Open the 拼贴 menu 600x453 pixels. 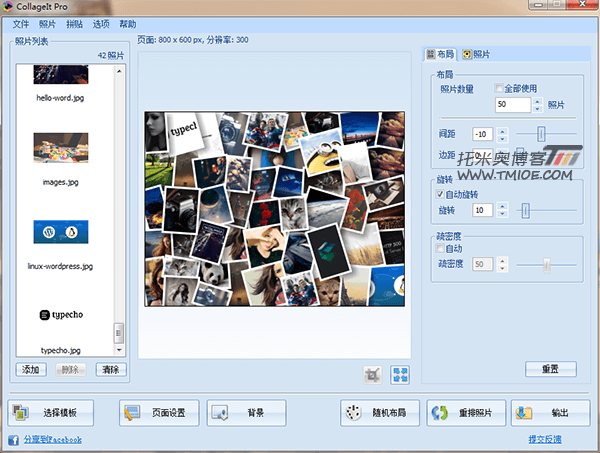click(x=74, y=24)
